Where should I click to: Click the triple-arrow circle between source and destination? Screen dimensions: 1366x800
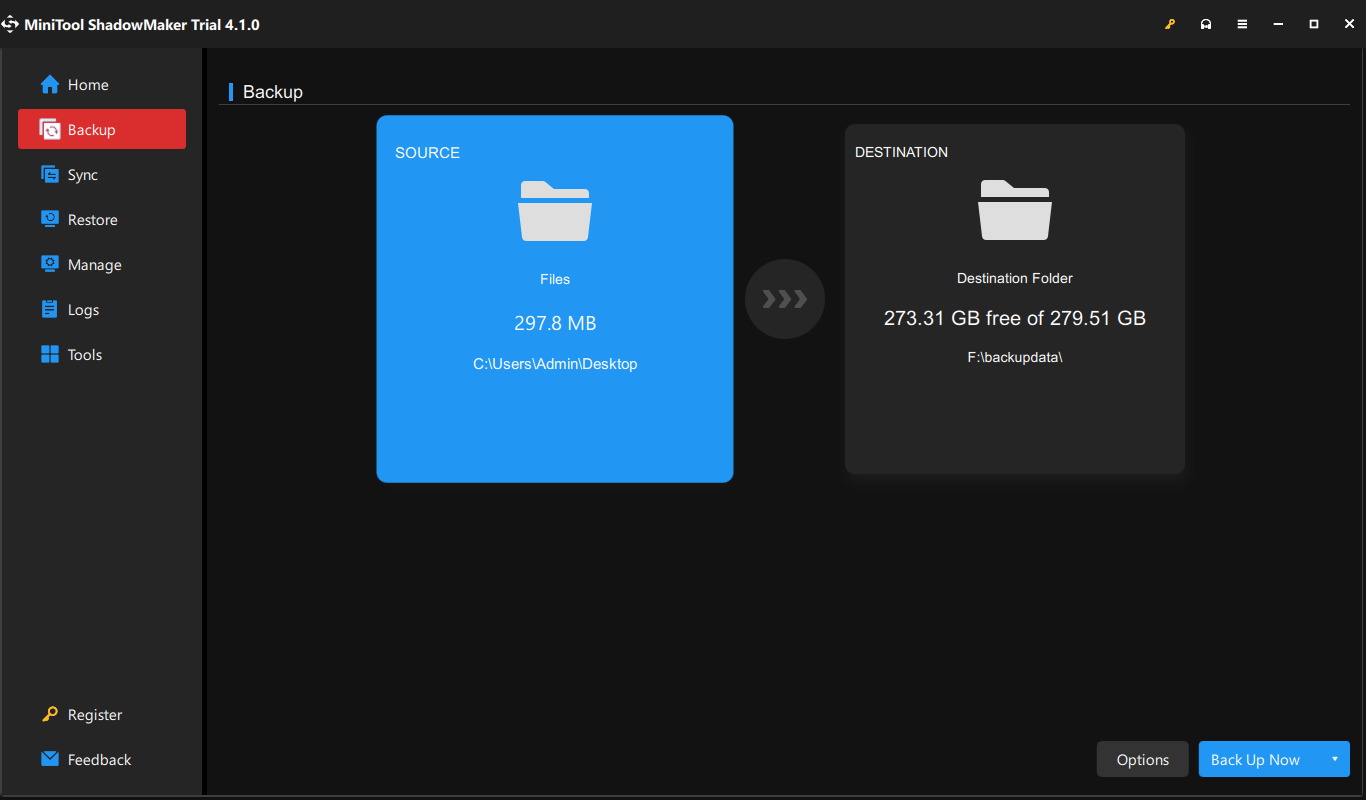pyautogui.click(x=784, y=298)
